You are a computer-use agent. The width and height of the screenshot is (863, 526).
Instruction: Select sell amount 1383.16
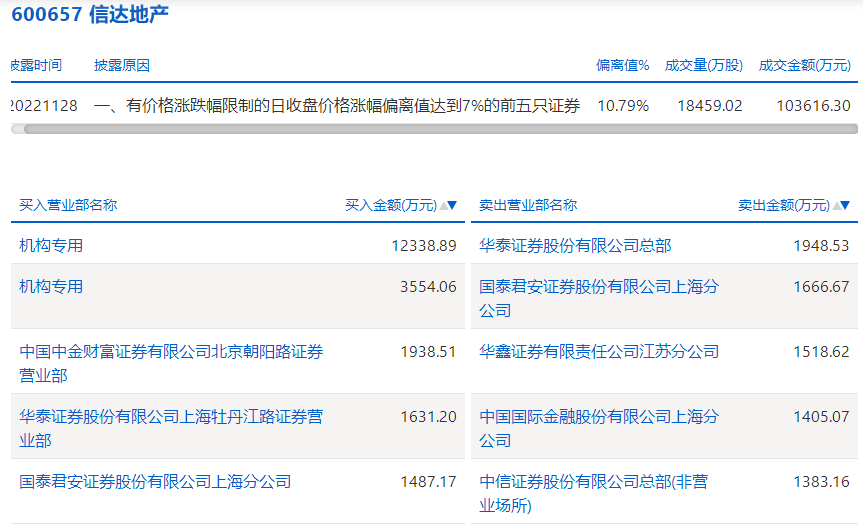click(821, 482)
